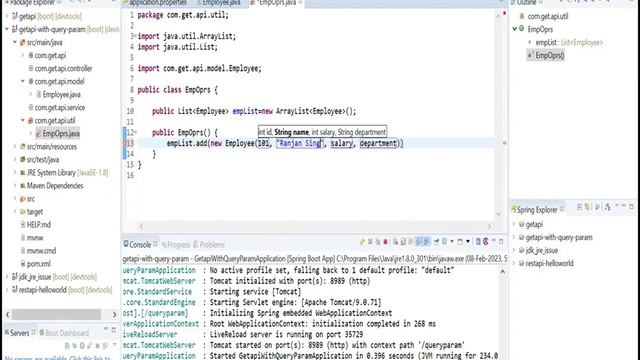
Task: Click the department parameter placeholder on line 13
Action: pyautogui.click(x=378, y=143)
